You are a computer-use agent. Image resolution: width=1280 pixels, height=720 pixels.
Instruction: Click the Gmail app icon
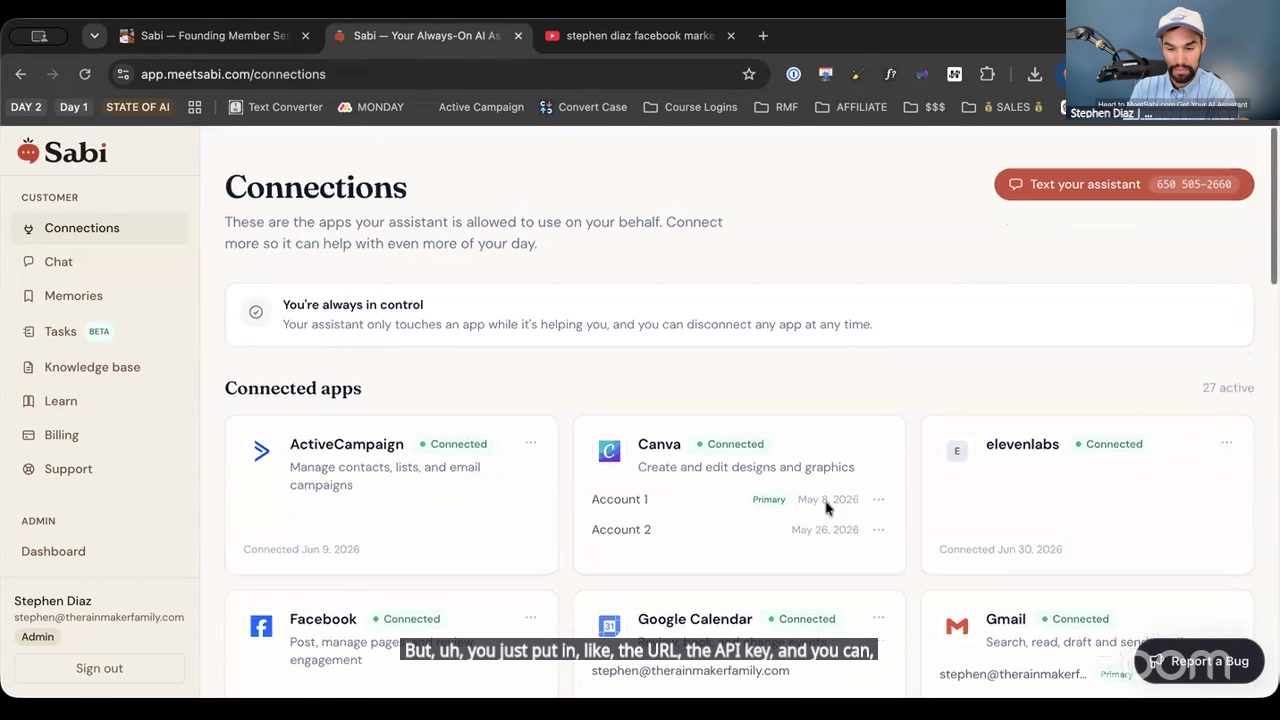957,626
